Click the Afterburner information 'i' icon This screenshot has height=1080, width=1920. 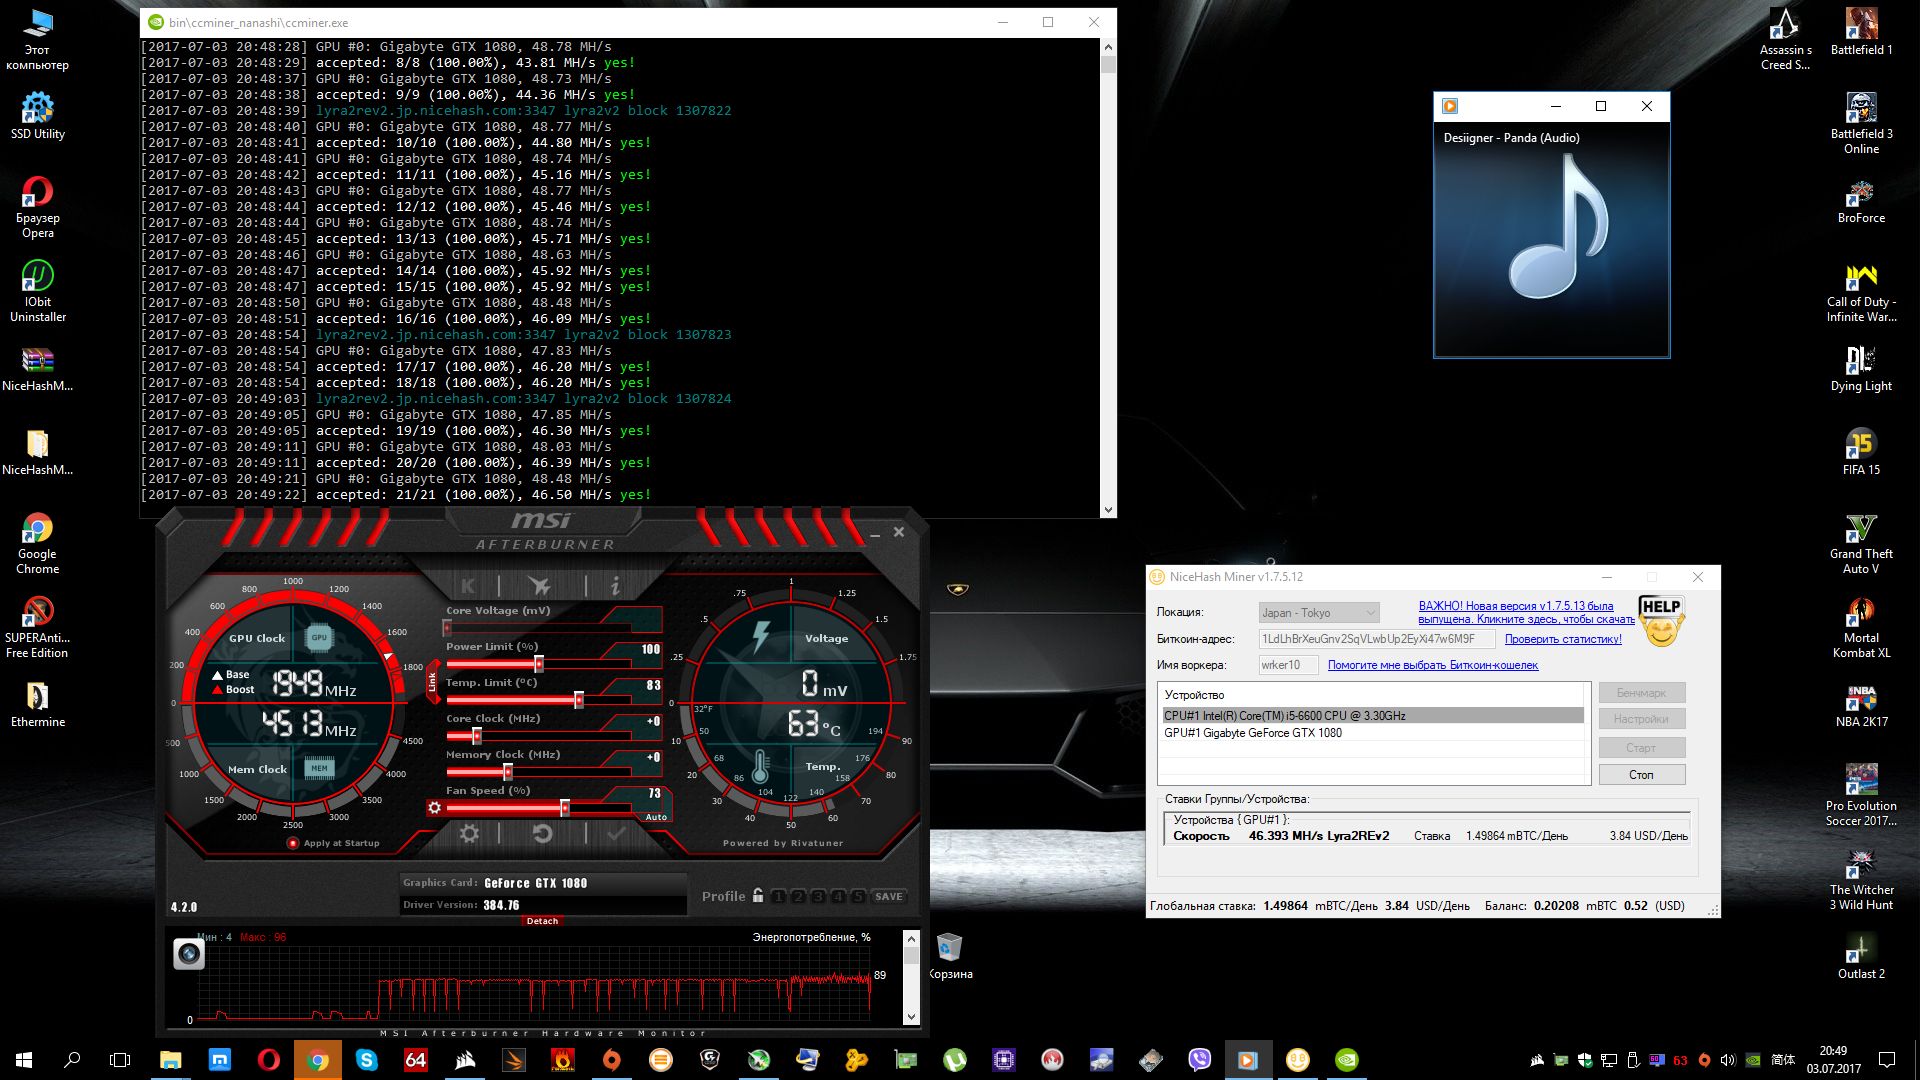pyautogui.click(x=615, y=586)
